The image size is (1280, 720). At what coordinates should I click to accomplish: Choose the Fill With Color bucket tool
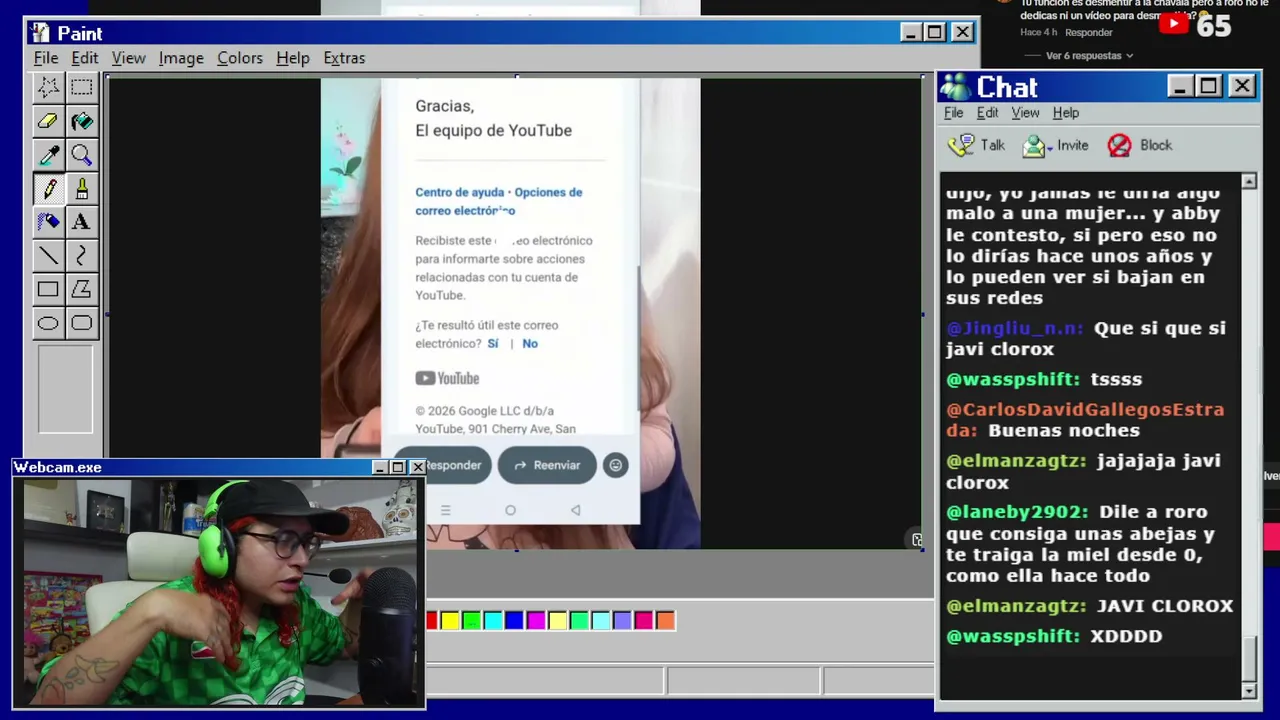click(82, 122)
